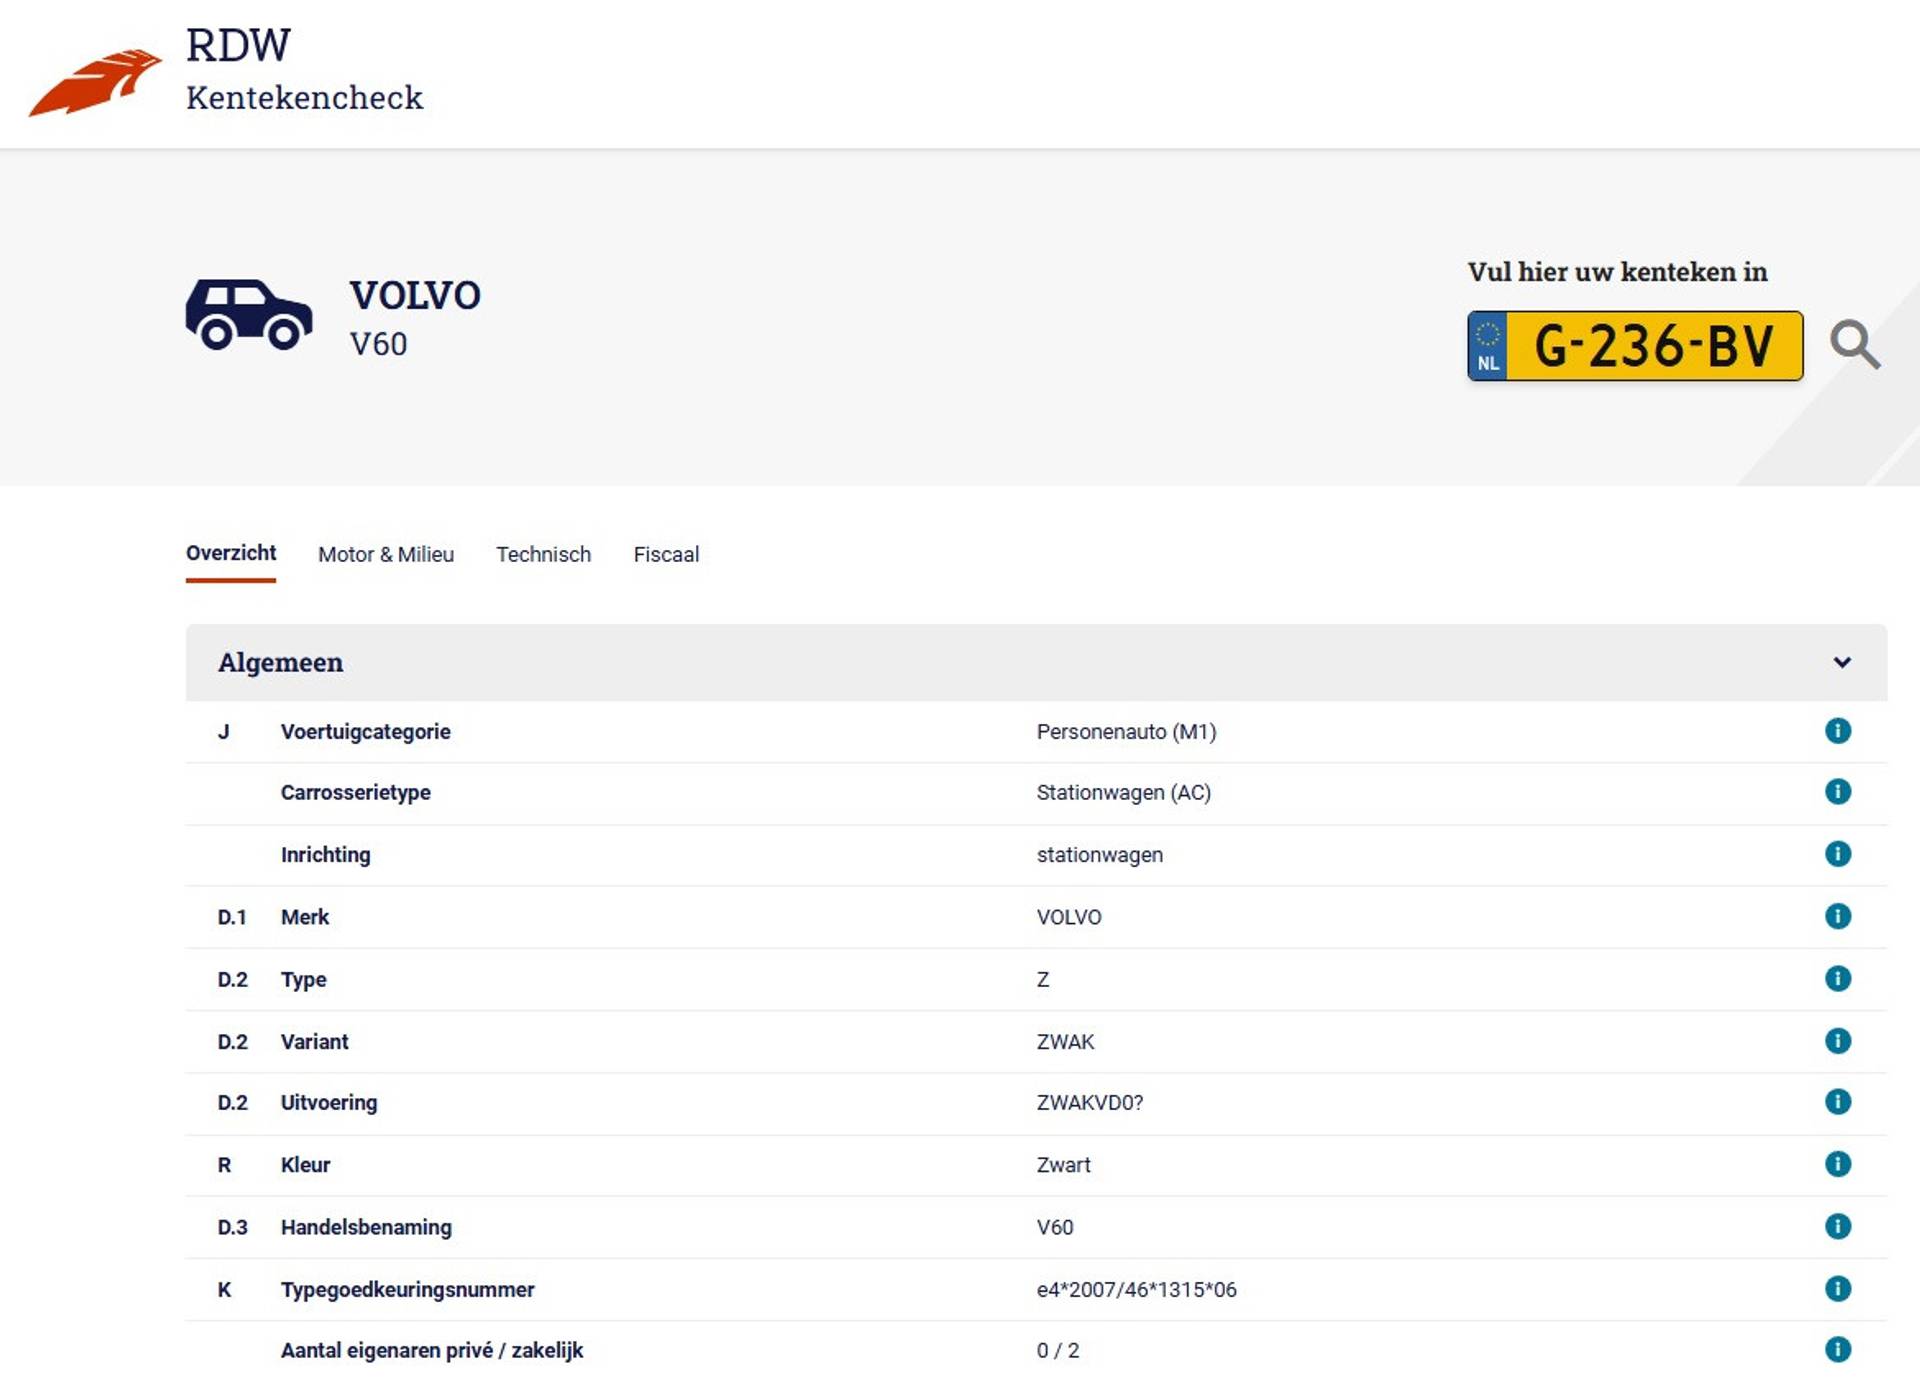Image resolution: width=1920 pixels, height=1387 pixels.
Task: Click info icon next to Kleur
Action: click(1837, 1164)
